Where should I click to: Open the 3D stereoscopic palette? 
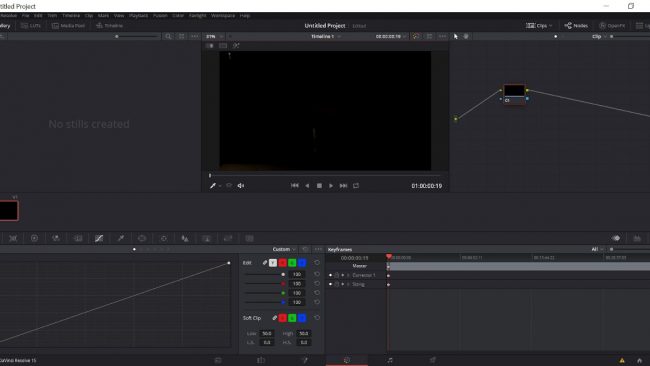pyautogui.click(x=249, y=238)
